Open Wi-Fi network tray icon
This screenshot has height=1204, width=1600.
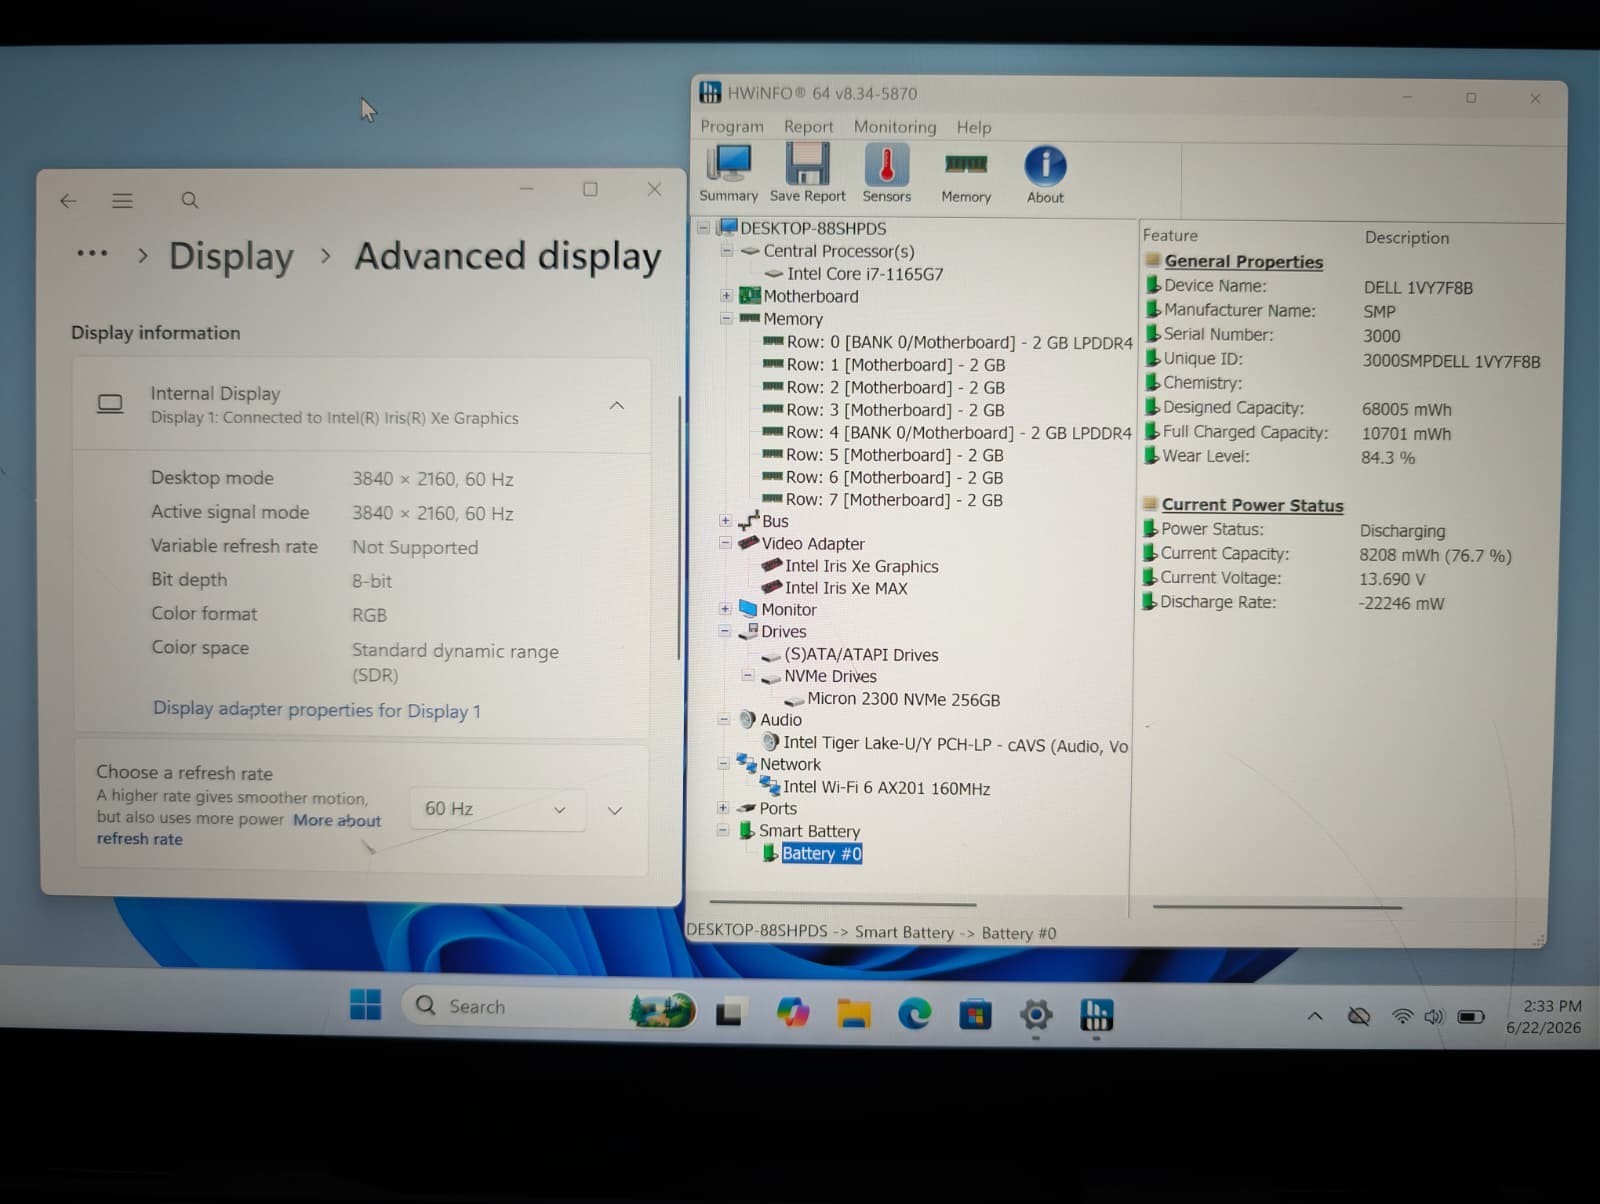[1402, 1017]
